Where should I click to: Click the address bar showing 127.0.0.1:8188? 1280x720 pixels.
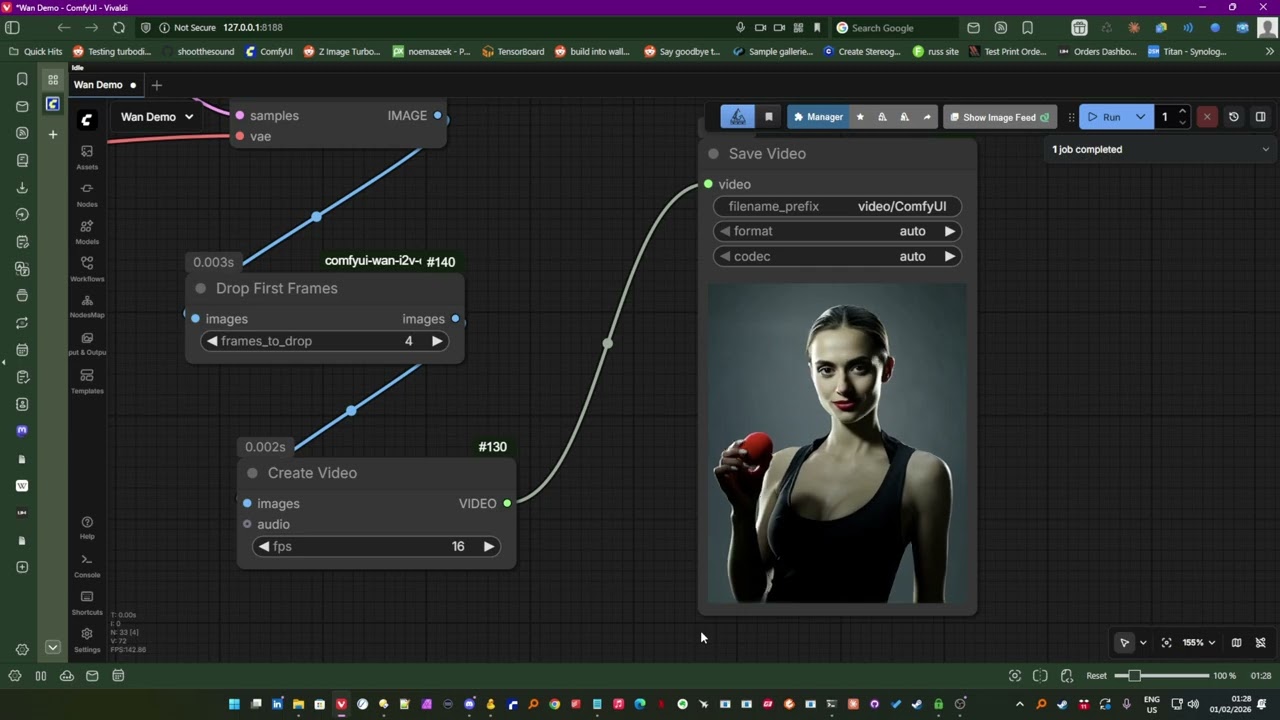[253, 28]
